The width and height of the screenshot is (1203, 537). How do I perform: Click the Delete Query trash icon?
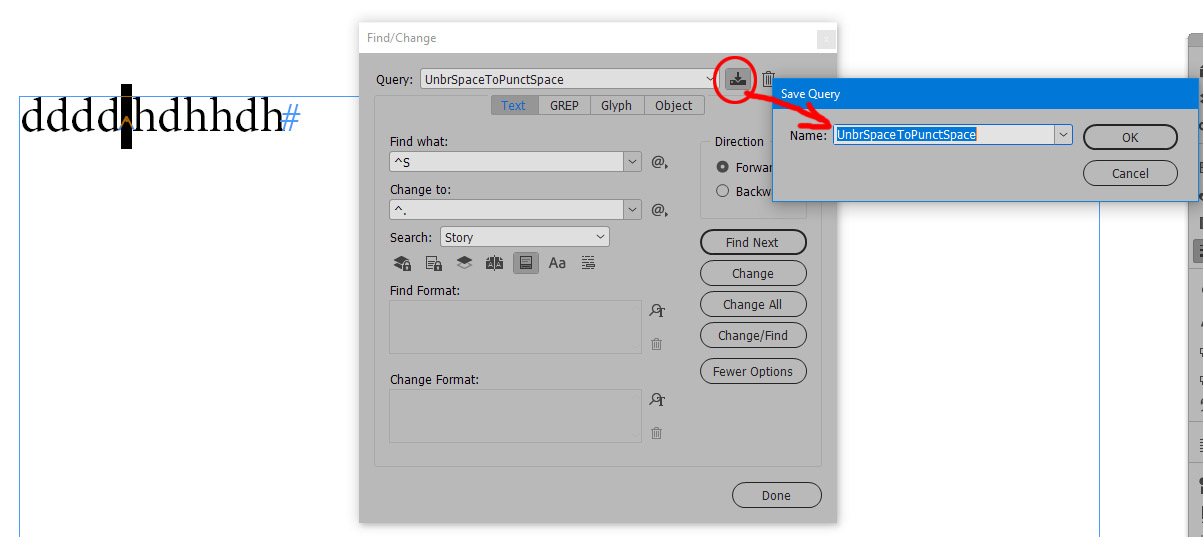pyautogui.click(x=768, y=79)
